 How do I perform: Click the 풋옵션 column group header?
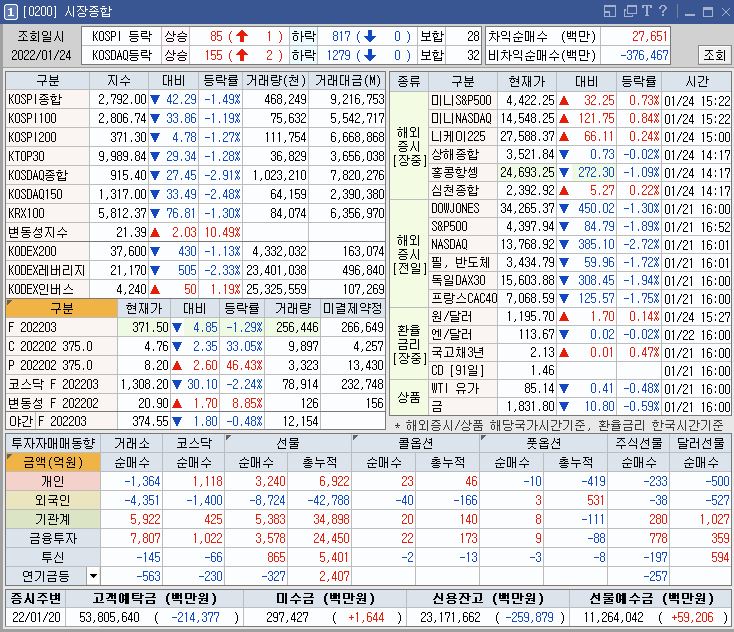tap(543, 443)
